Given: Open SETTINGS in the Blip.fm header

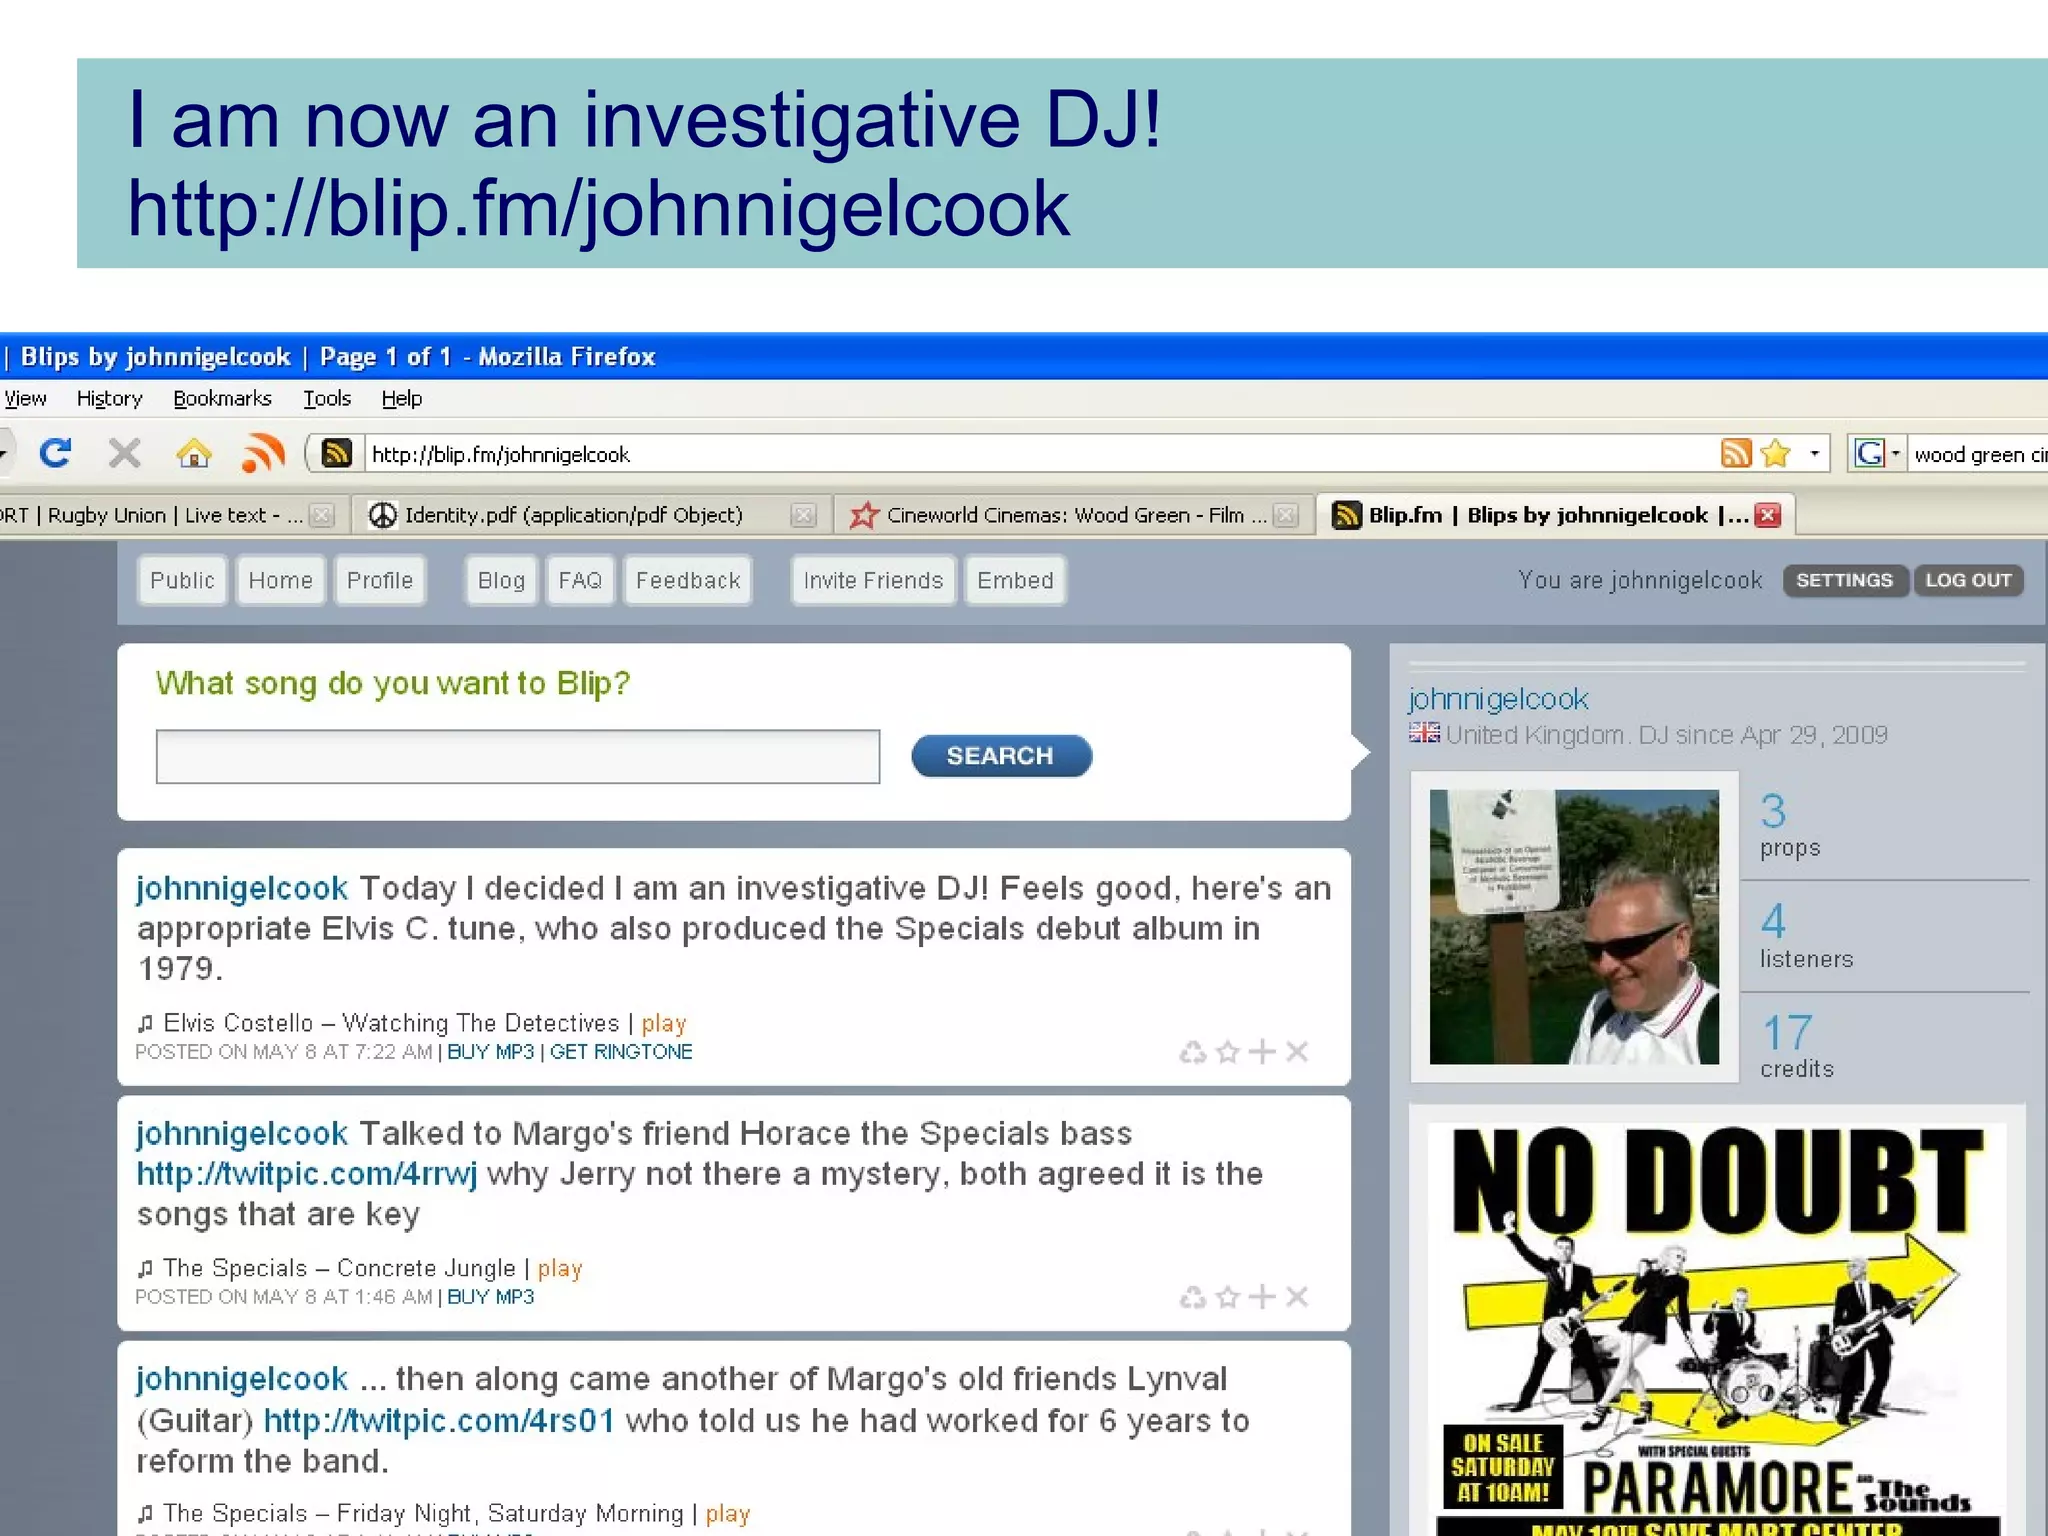Looking at the screenshot, I should click(1844, 580).
